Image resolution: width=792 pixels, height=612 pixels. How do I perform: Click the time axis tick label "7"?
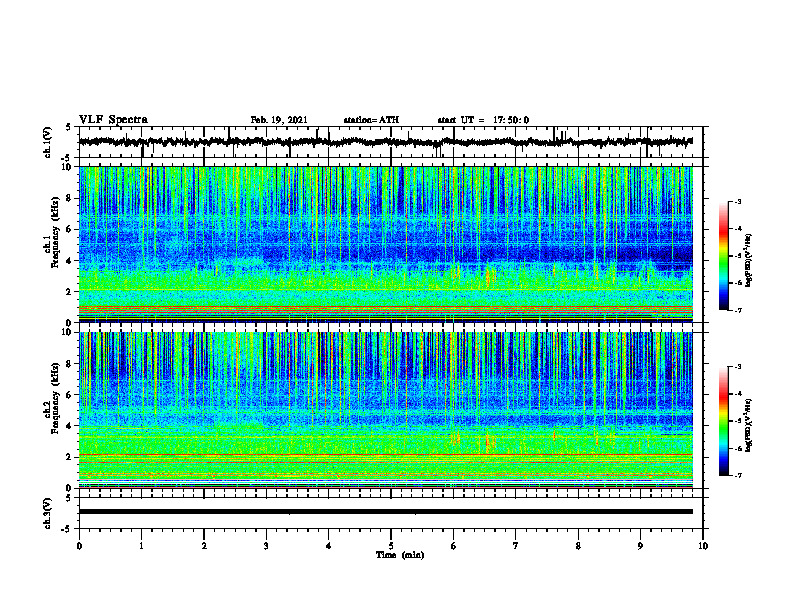516,546
